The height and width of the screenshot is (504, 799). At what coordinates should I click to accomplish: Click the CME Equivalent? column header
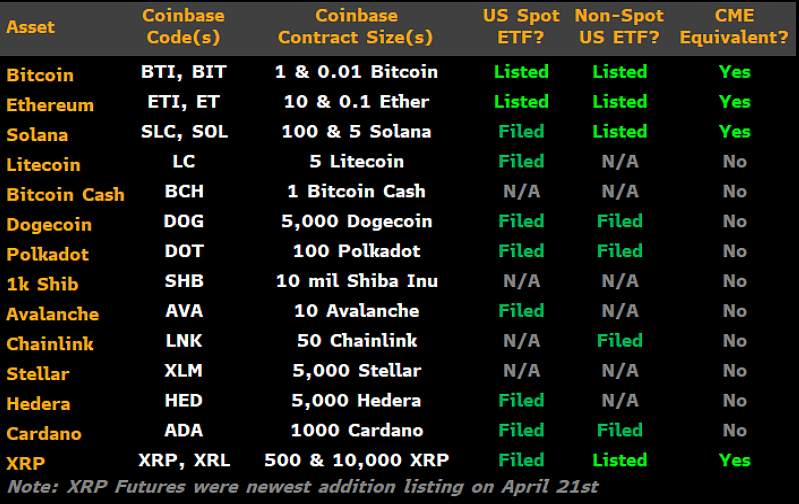[x=735, y=27]
